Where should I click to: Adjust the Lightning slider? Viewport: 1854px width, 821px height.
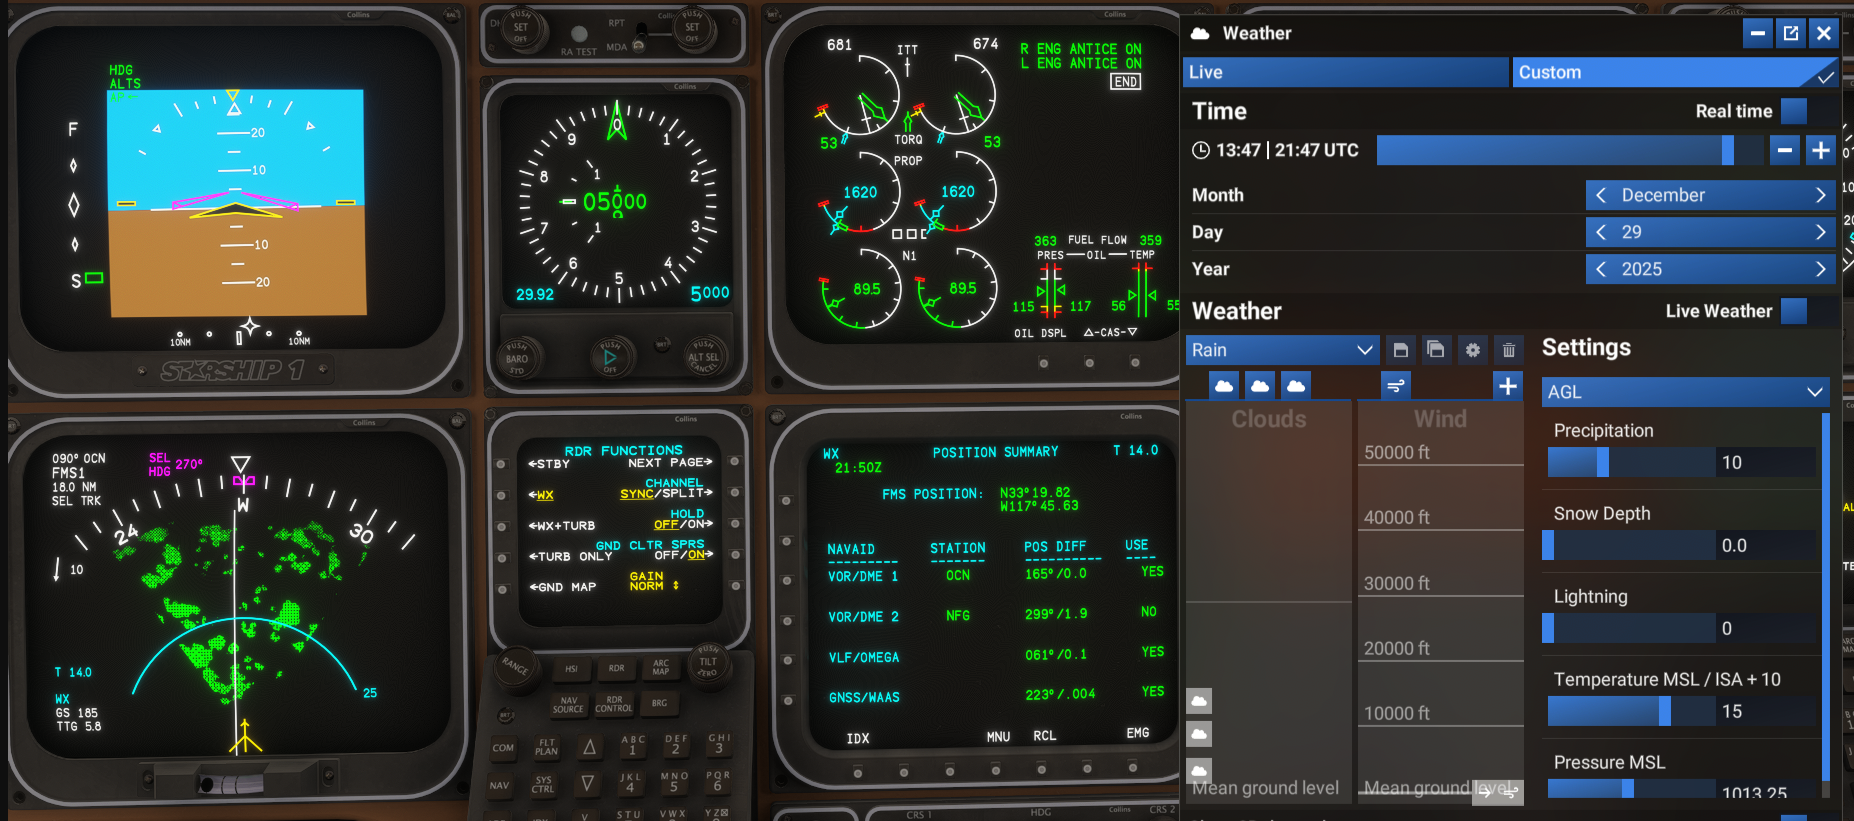pyautogui.click(x=1630, y=628)
